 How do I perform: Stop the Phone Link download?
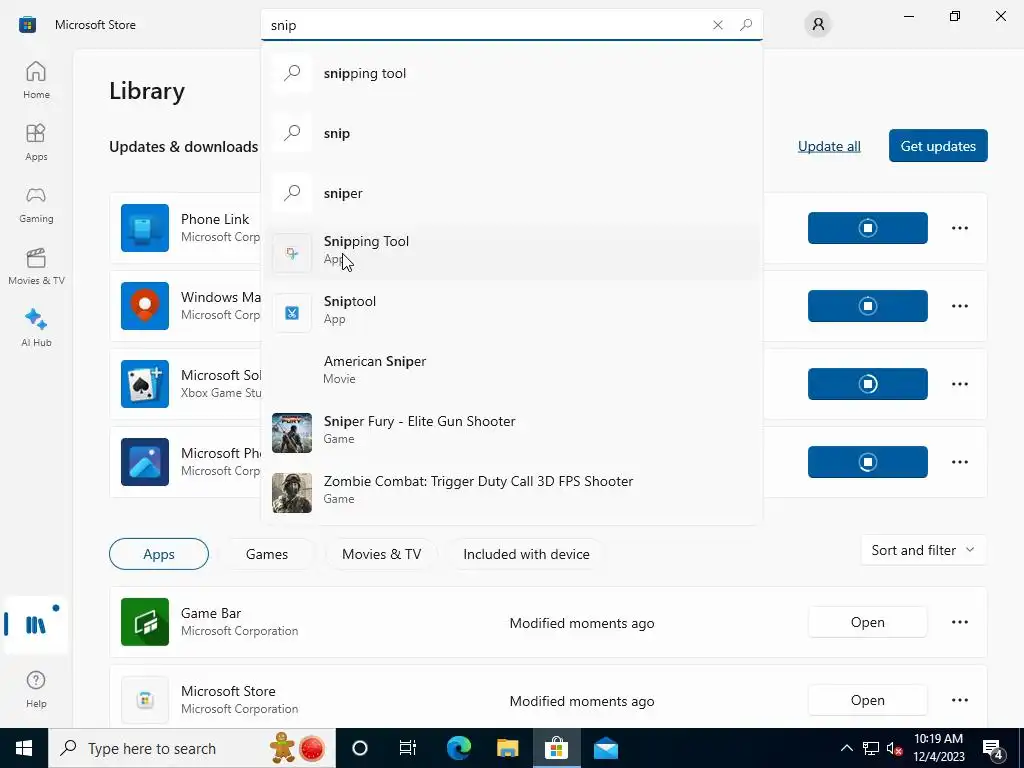867,228
